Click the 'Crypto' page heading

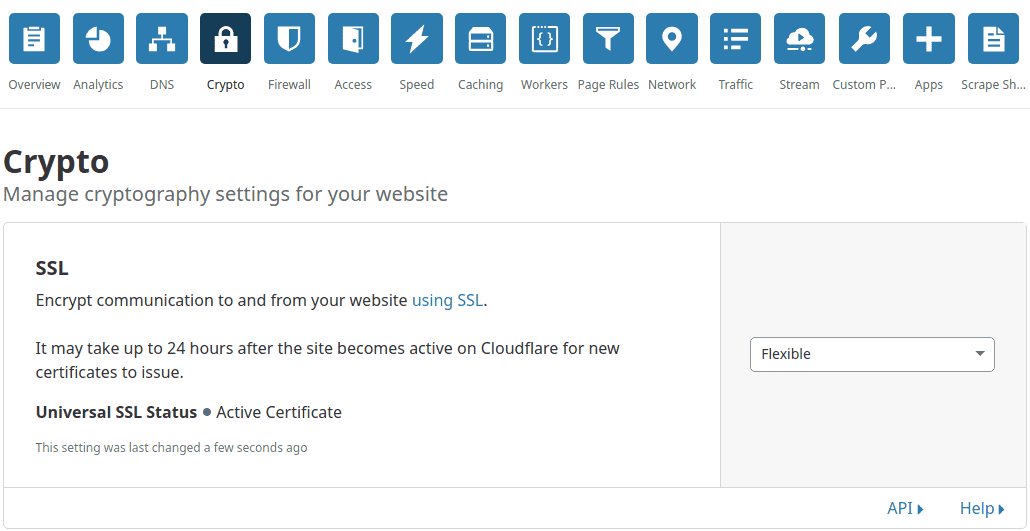[x=56, y=162]
